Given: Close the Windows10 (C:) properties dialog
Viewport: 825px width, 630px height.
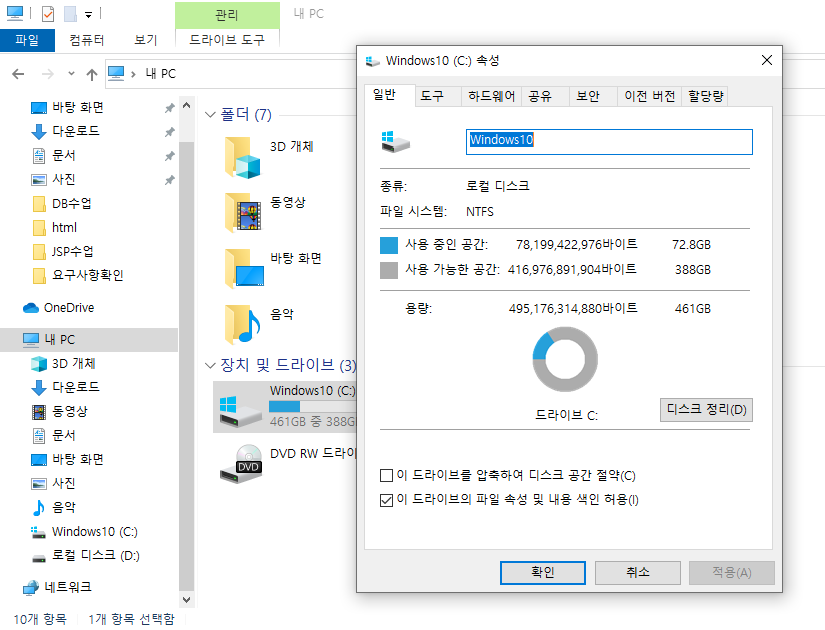Looking at the screenshot, I should coord(767,61).
